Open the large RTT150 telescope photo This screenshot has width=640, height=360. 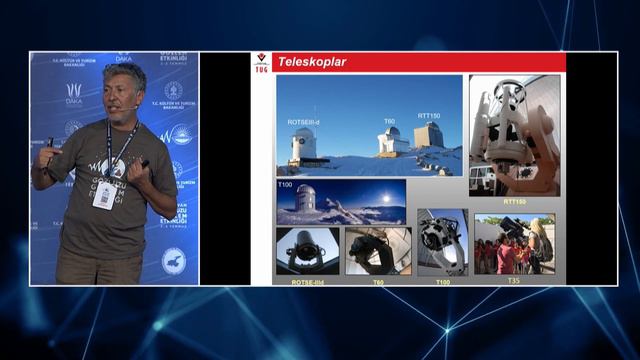(x=515, y=136)
